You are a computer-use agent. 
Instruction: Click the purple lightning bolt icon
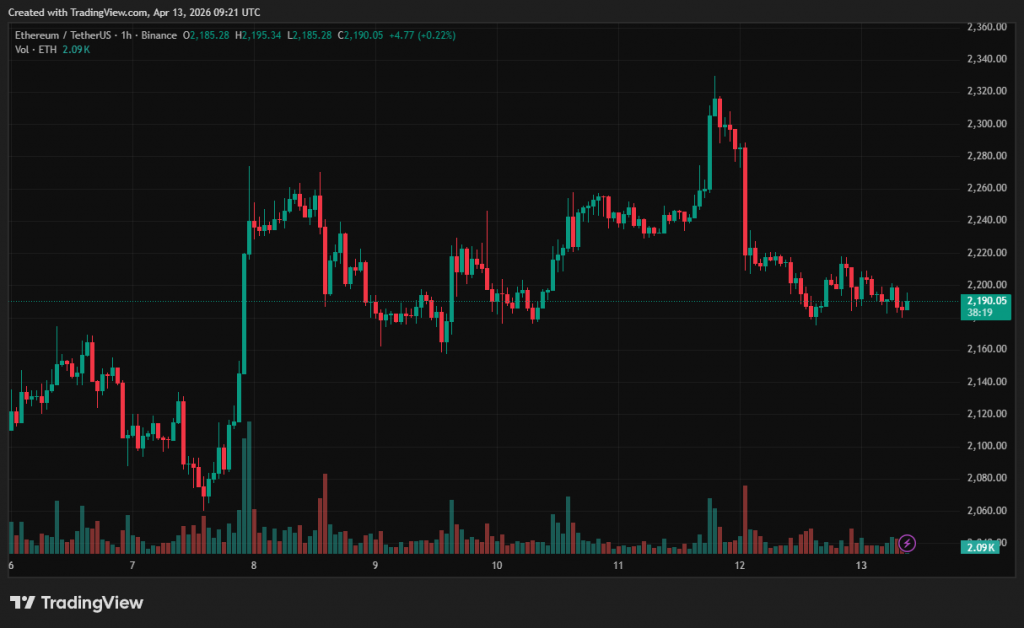click(x=907, y=543)
